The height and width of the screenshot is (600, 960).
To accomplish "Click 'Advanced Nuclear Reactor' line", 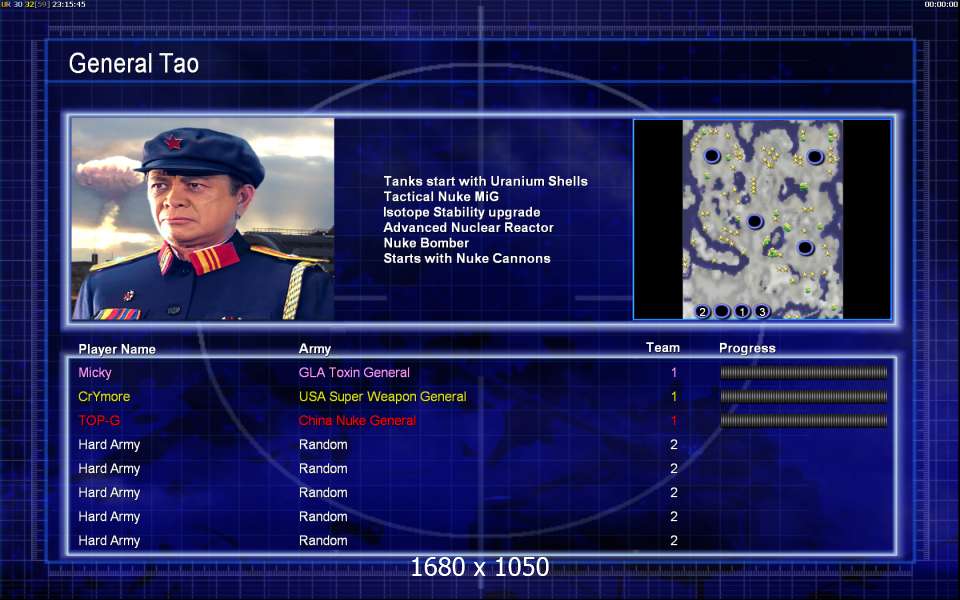I will click(x=468, y=228).
